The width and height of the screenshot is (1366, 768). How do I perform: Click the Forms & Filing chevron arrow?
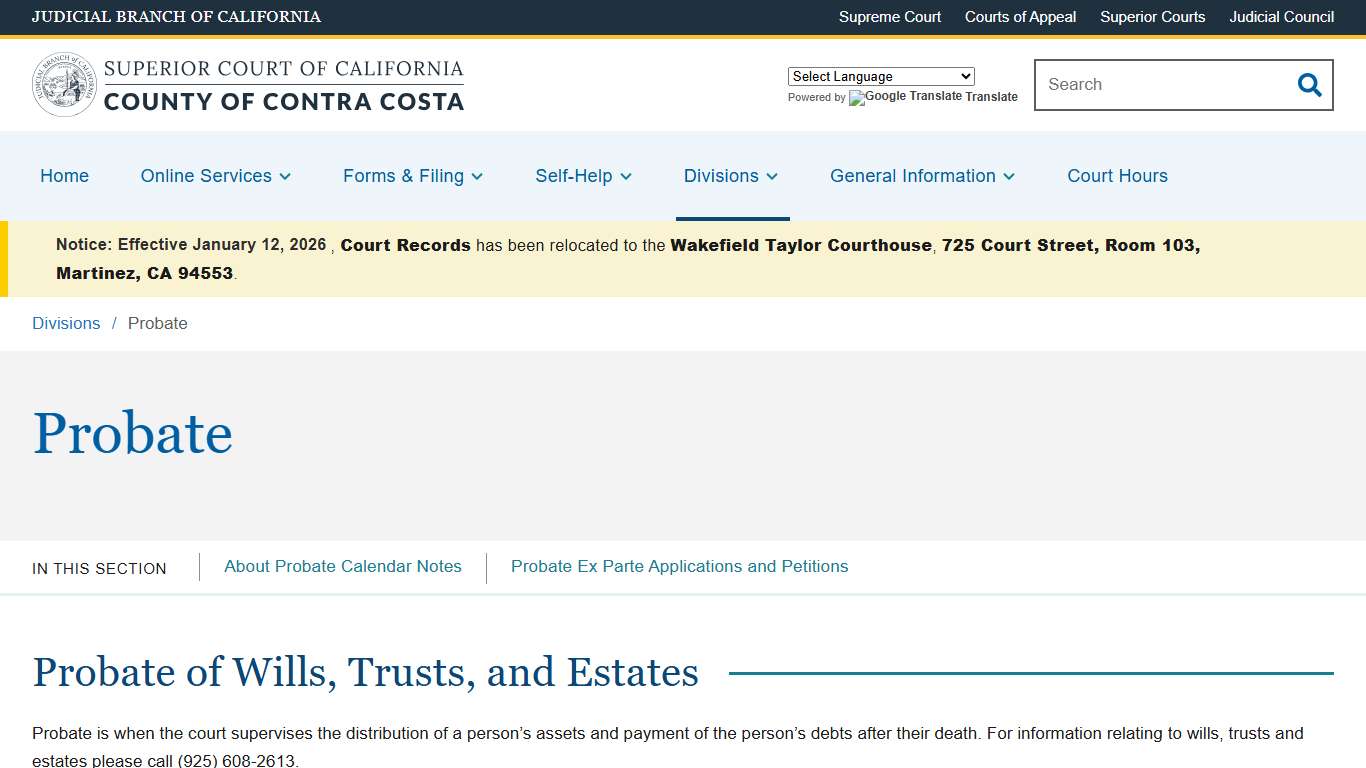coord(477,177)
